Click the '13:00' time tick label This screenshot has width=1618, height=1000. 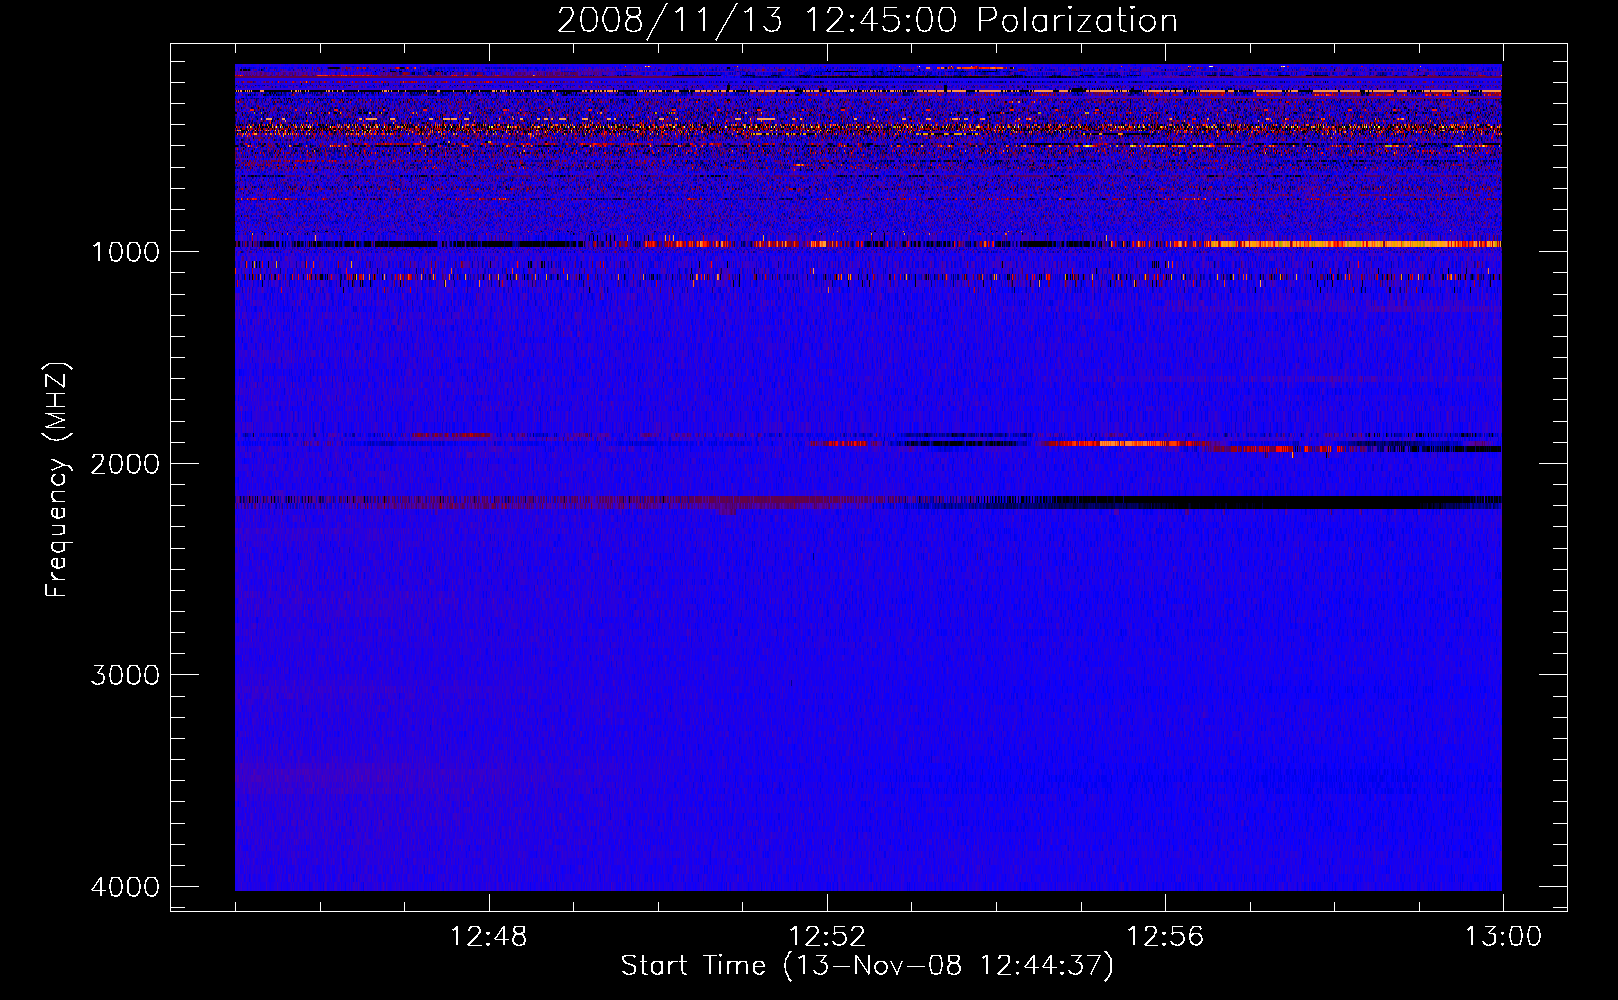[x=1503, y=937]
